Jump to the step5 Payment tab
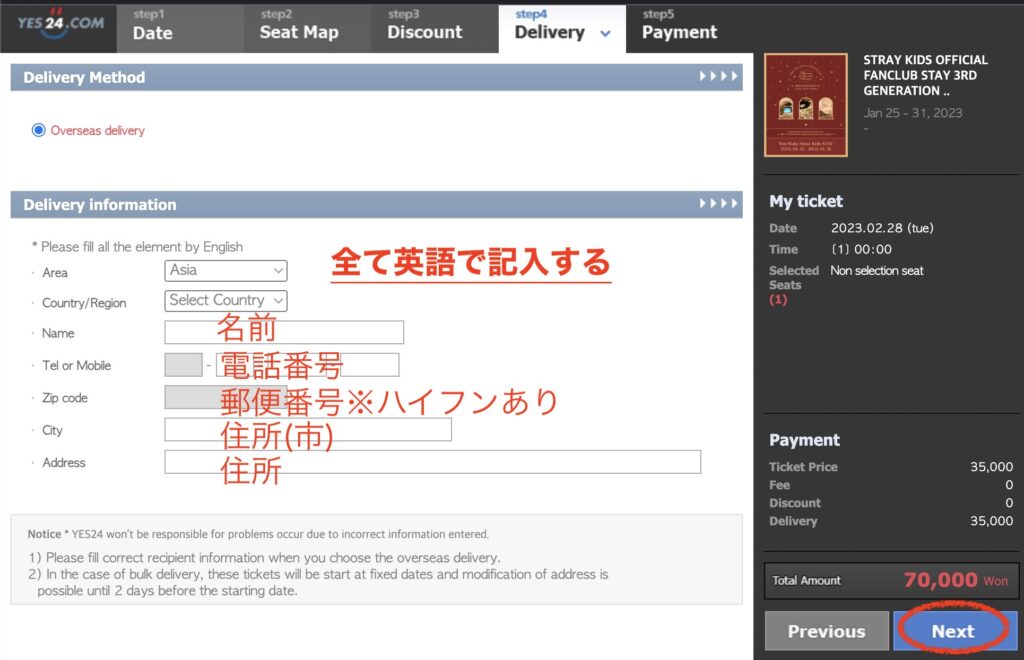 pos(688,26)
